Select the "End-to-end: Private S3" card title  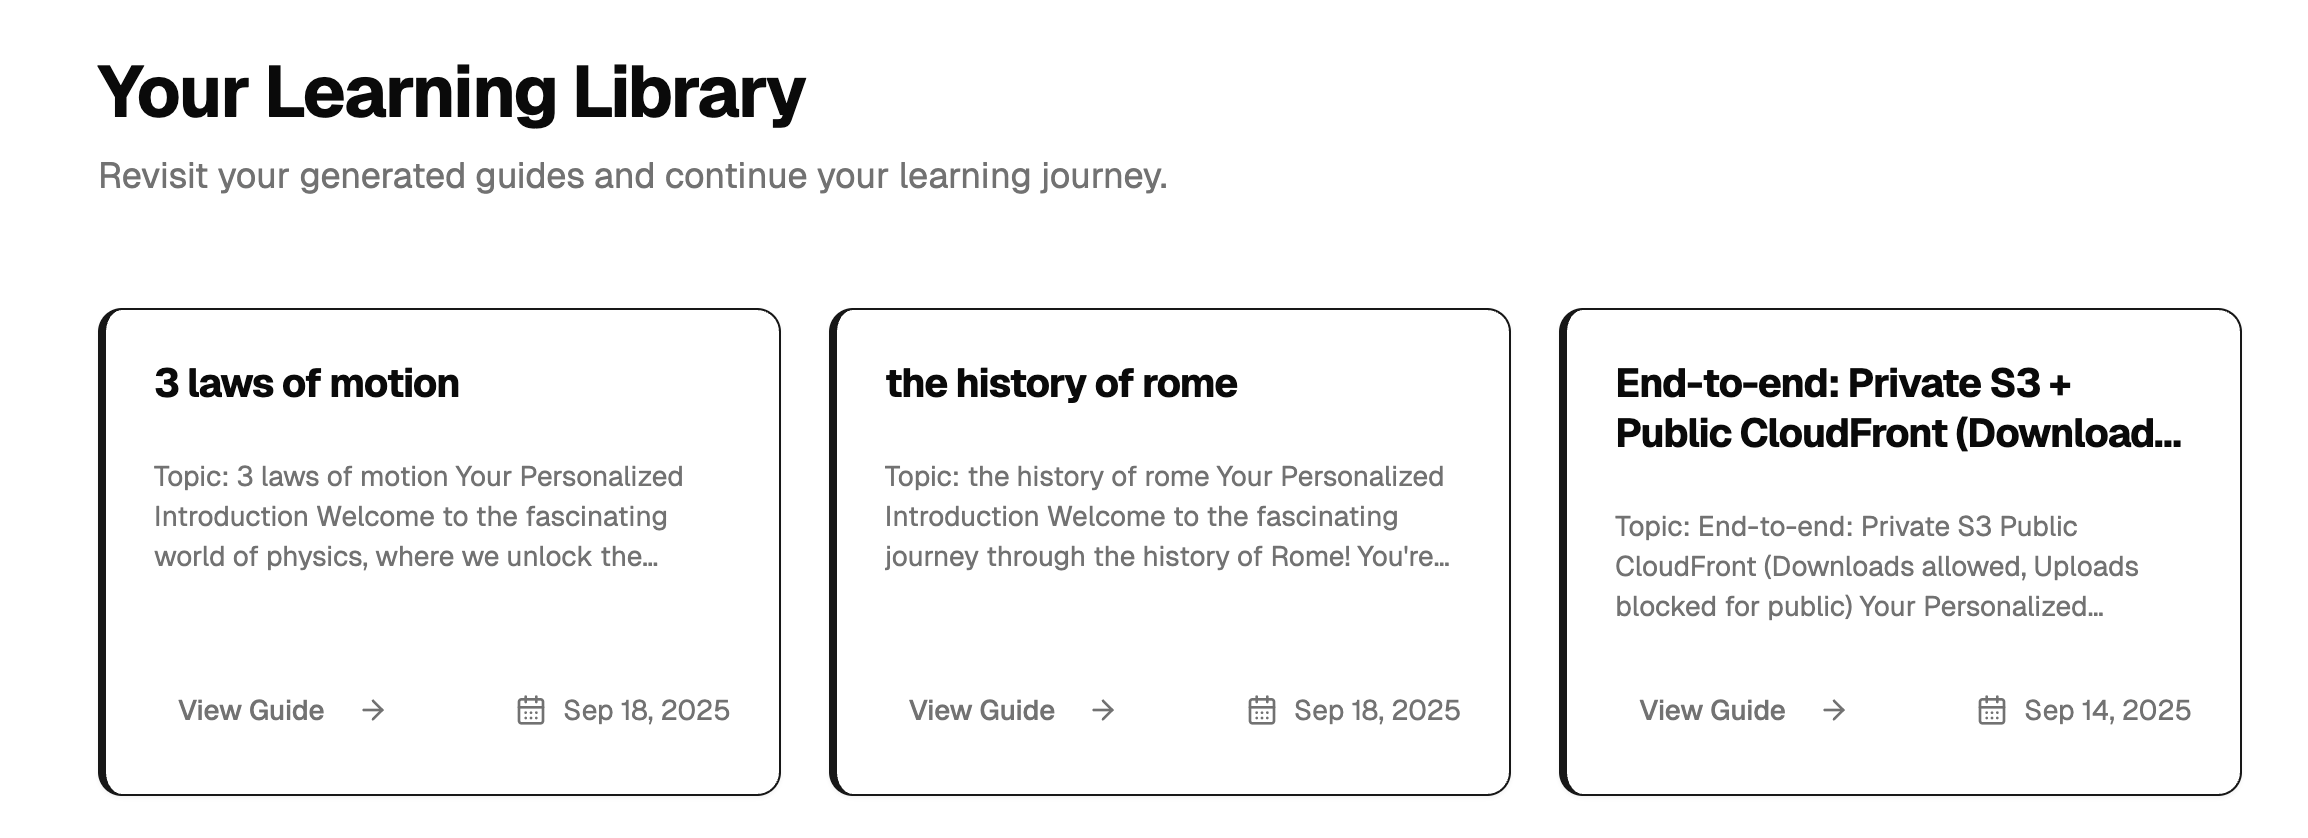point(1897,408)
